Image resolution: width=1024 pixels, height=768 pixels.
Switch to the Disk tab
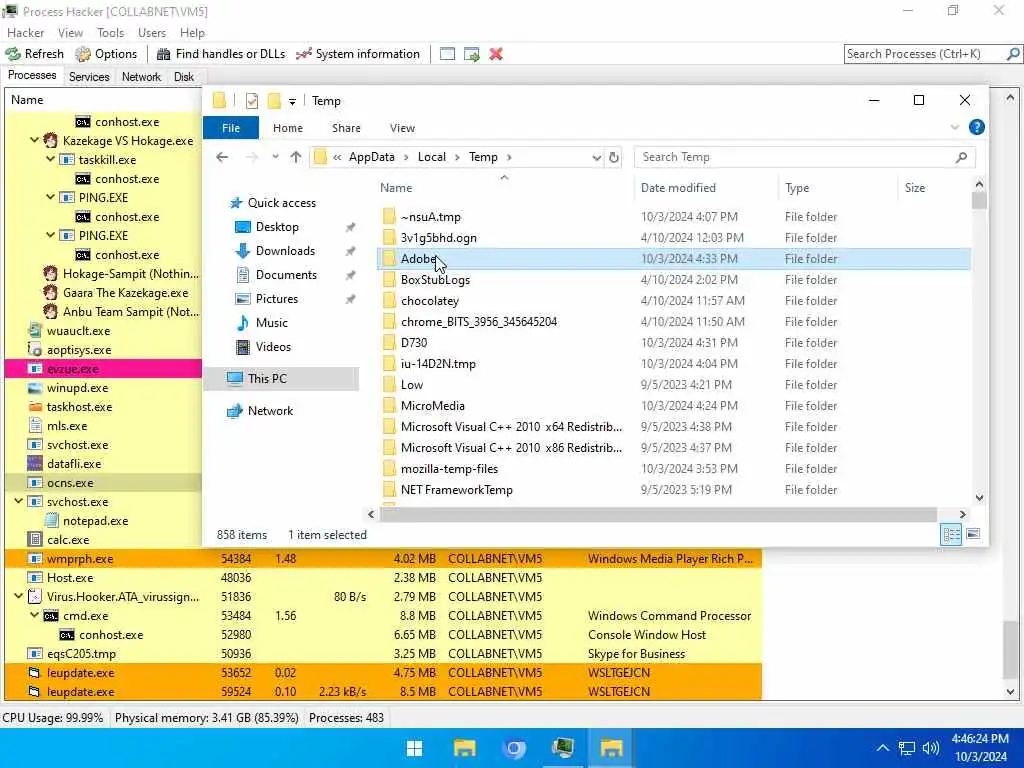pos(184,77)
